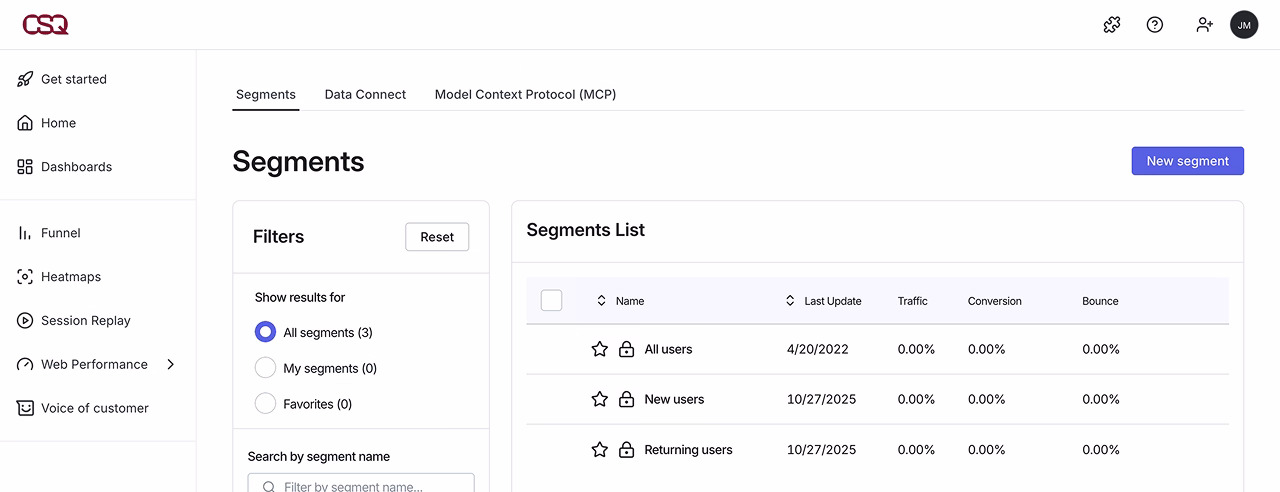This screenshot has width=1280, height=492.
Task: Click the Traffic column header
Action: (913, 301)
